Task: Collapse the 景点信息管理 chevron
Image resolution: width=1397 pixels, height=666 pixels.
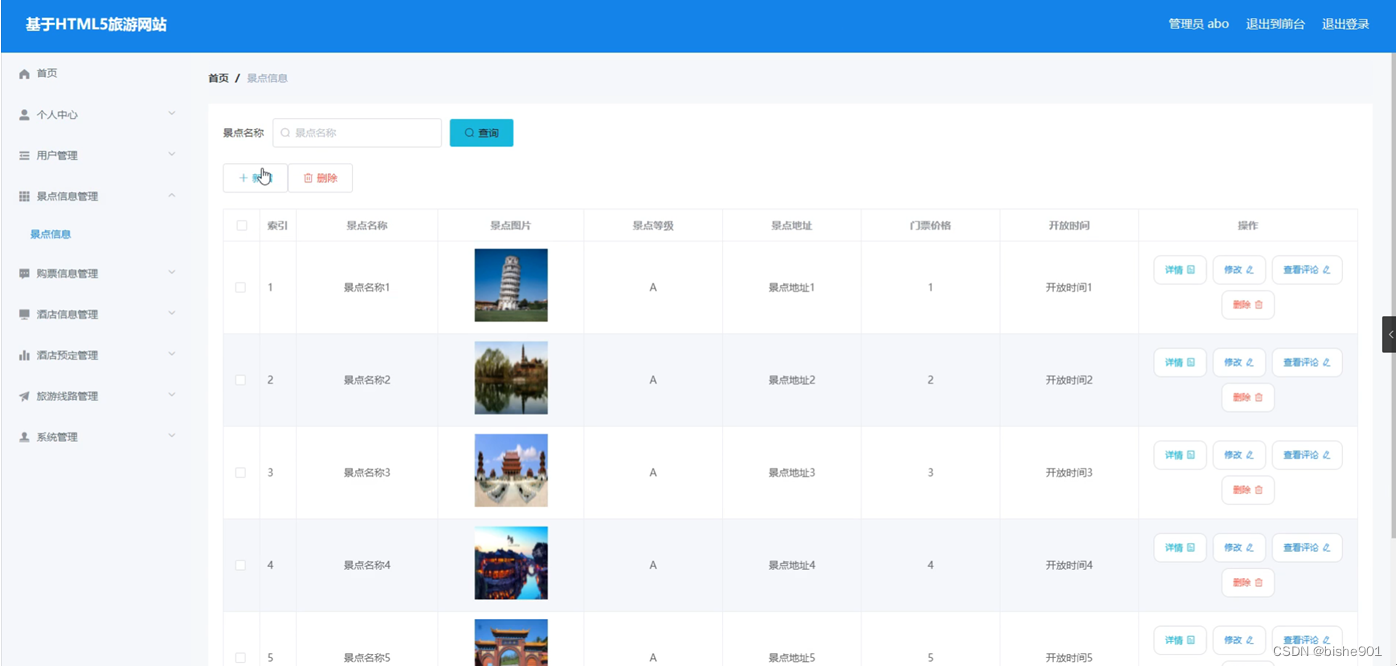Action: coord(171,196)
